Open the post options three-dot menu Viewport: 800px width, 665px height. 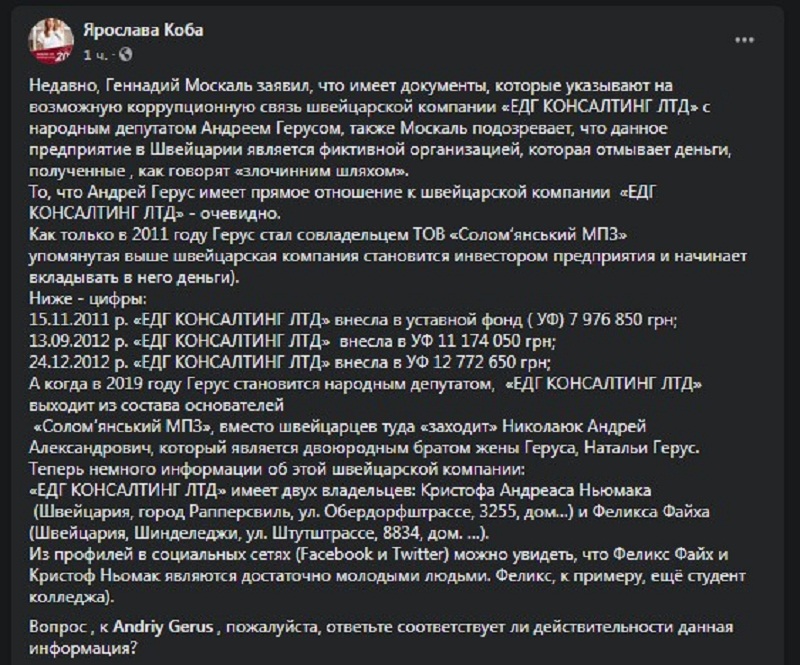pyautogui.click(x=746, y=39)
